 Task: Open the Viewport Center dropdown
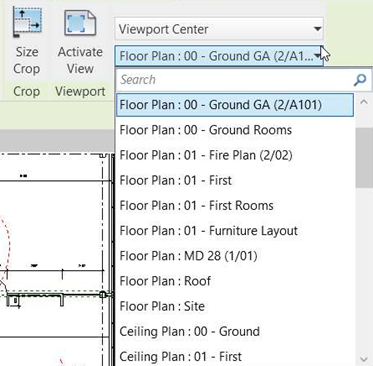tap(219, 29)
